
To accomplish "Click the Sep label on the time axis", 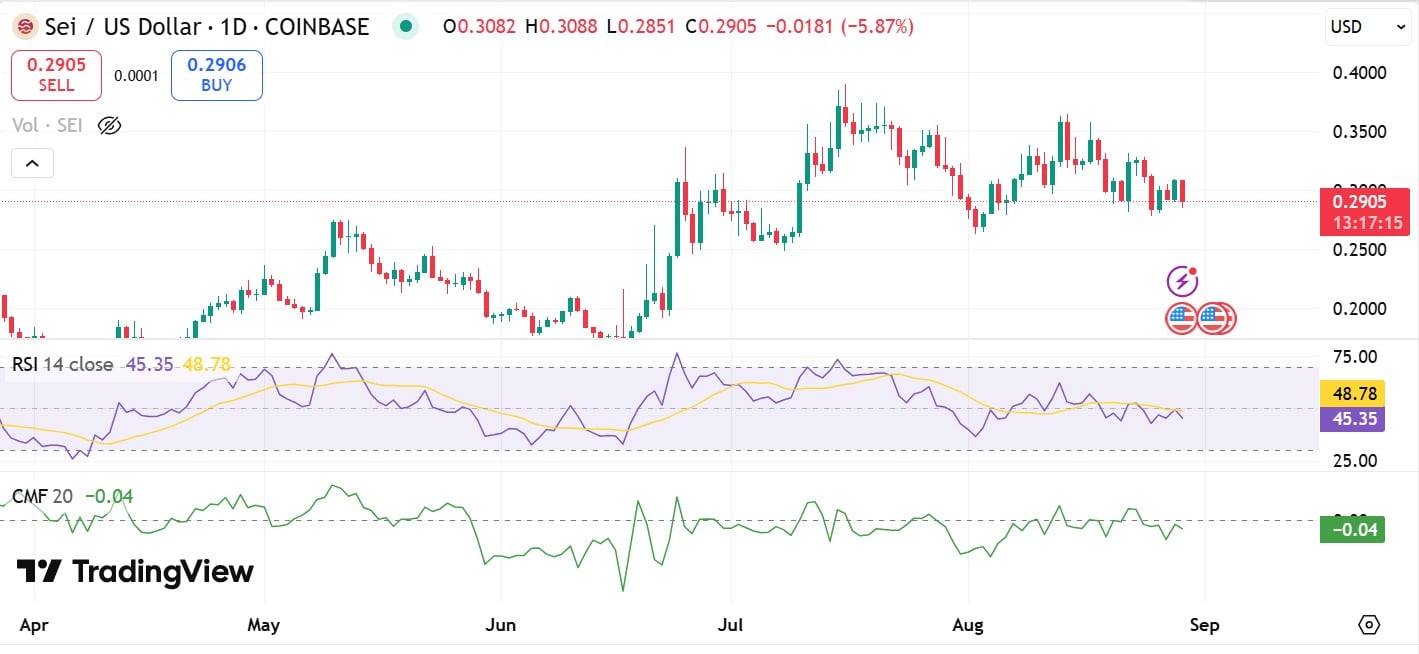I will point(1204,624).
